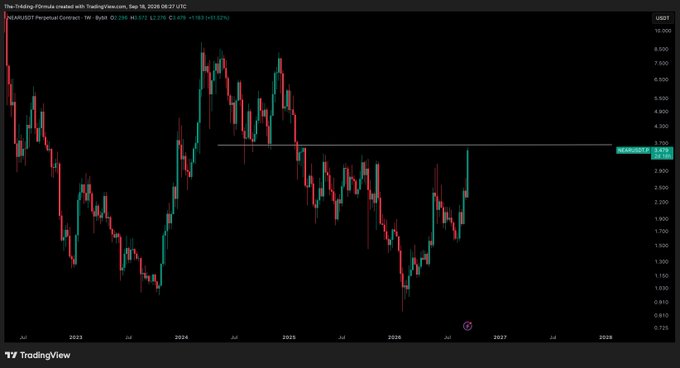The image size is (680, 368).
Task: Click the 2023 label on time axis
Action: coord(75,337)
